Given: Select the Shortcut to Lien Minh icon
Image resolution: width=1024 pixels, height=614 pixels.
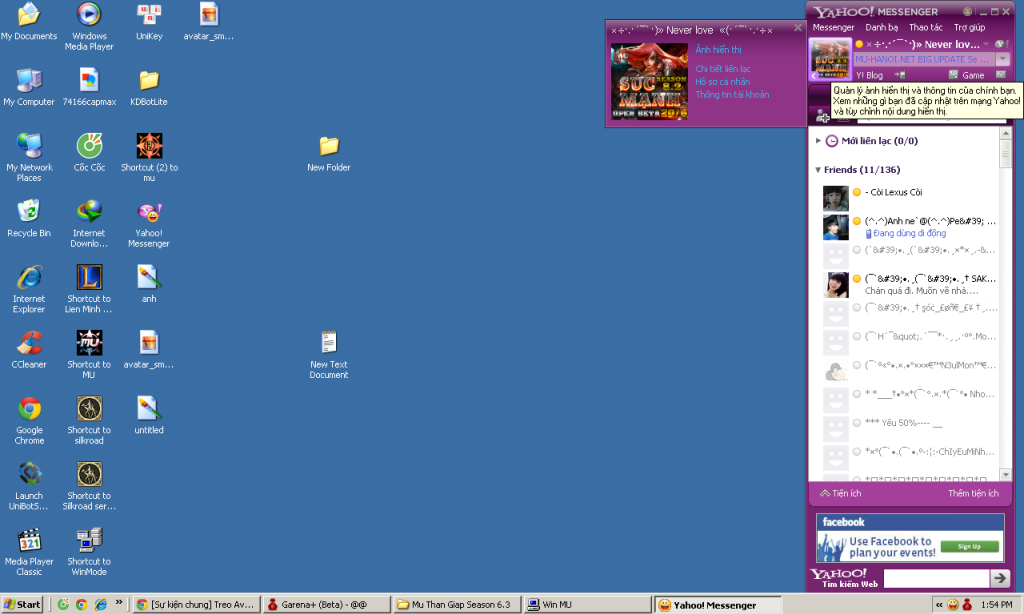Looking at the screenshot, I should (89, 289).
